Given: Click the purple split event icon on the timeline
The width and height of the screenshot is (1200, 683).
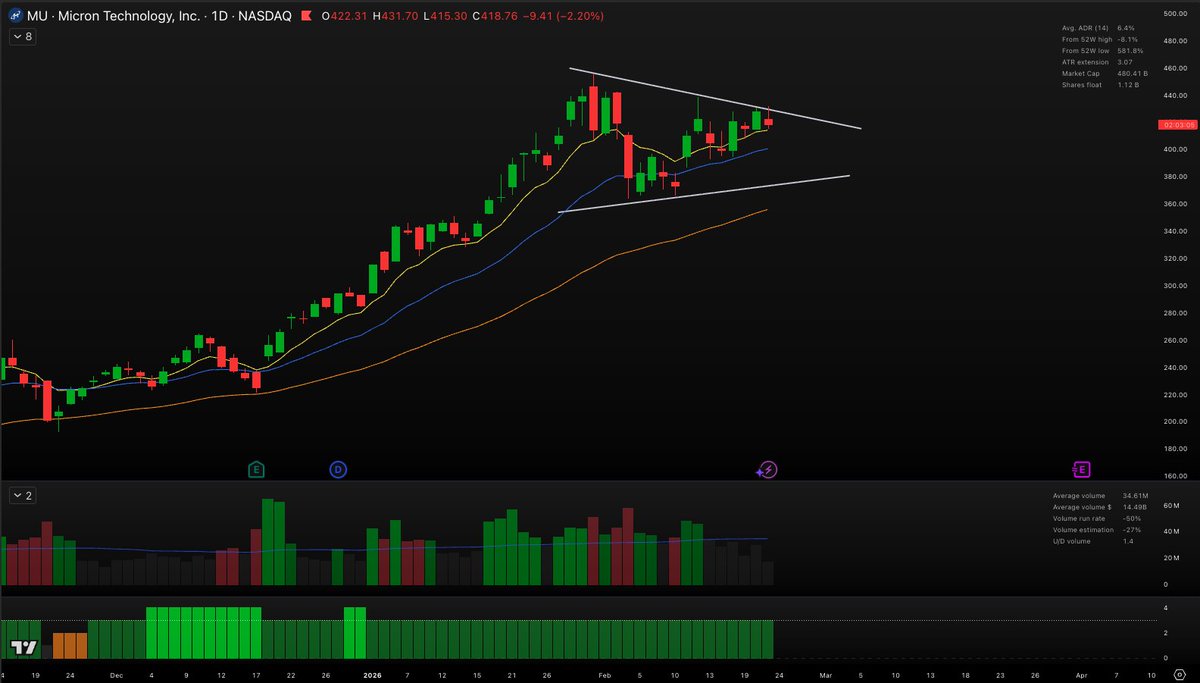Looking at the screenshot, I should 766,469.
